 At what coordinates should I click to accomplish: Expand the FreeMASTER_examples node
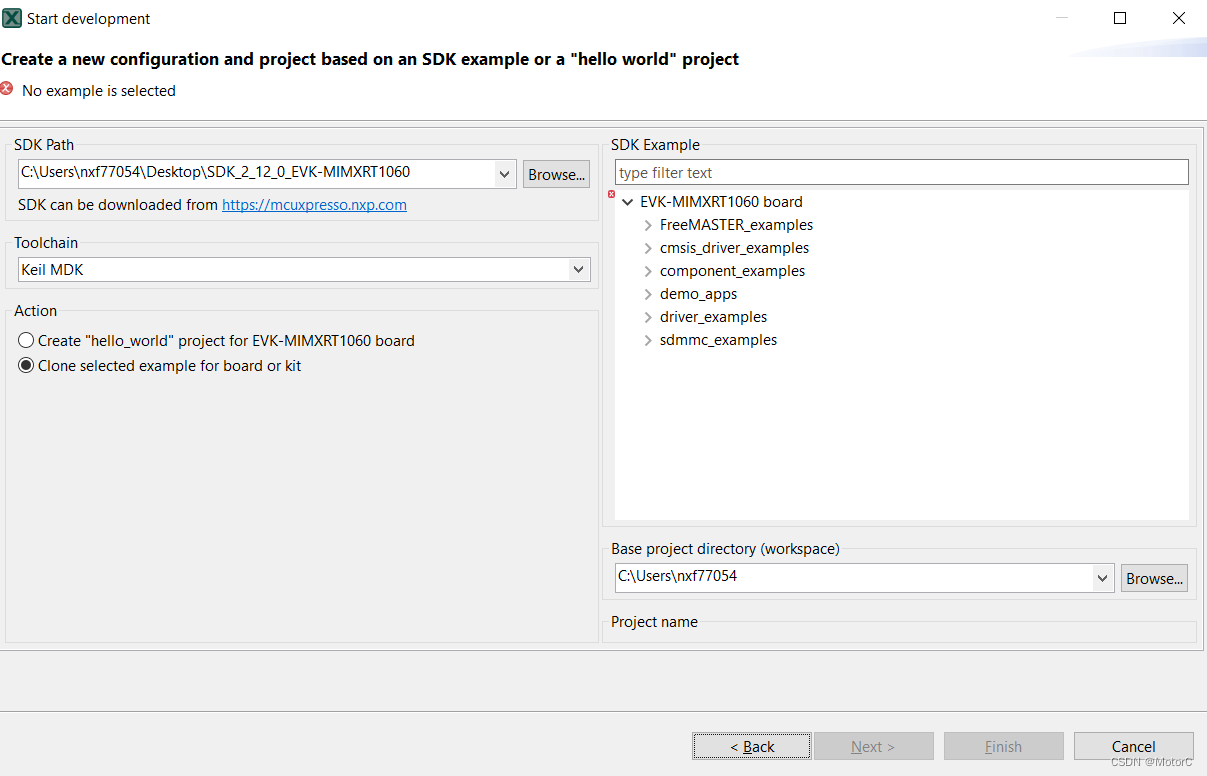tap(648, 225)
